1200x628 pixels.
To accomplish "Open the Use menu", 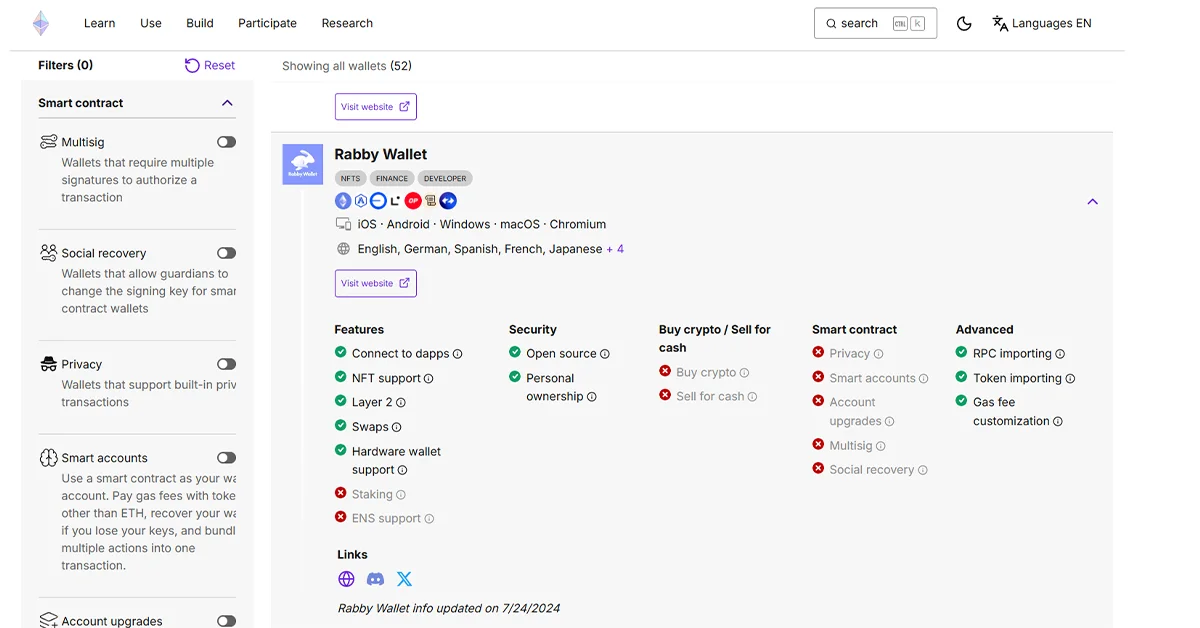I will (151, 23).
